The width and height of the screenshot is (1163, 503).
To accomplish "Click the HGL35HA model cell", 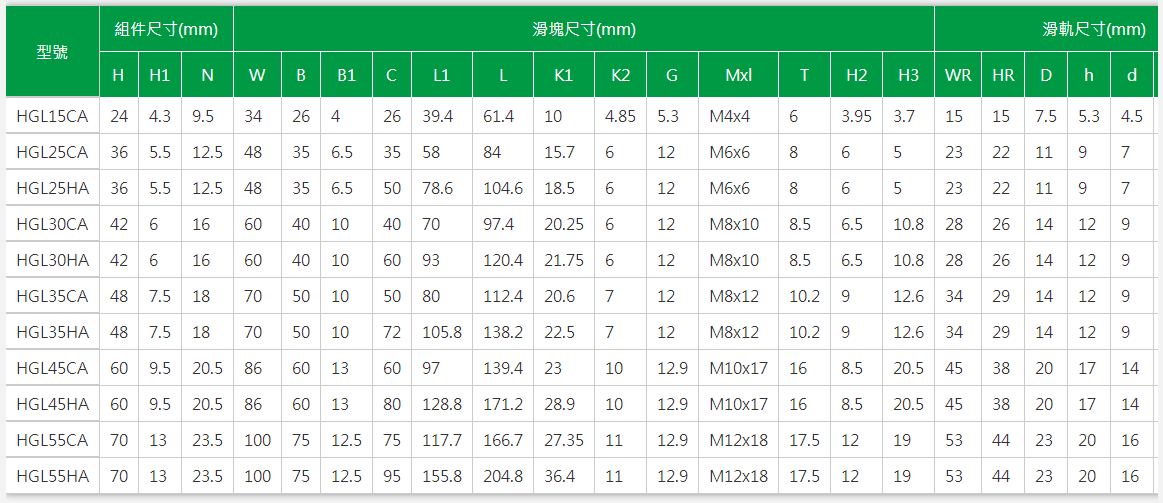I will pyautogui.click(x=52, y=332).
